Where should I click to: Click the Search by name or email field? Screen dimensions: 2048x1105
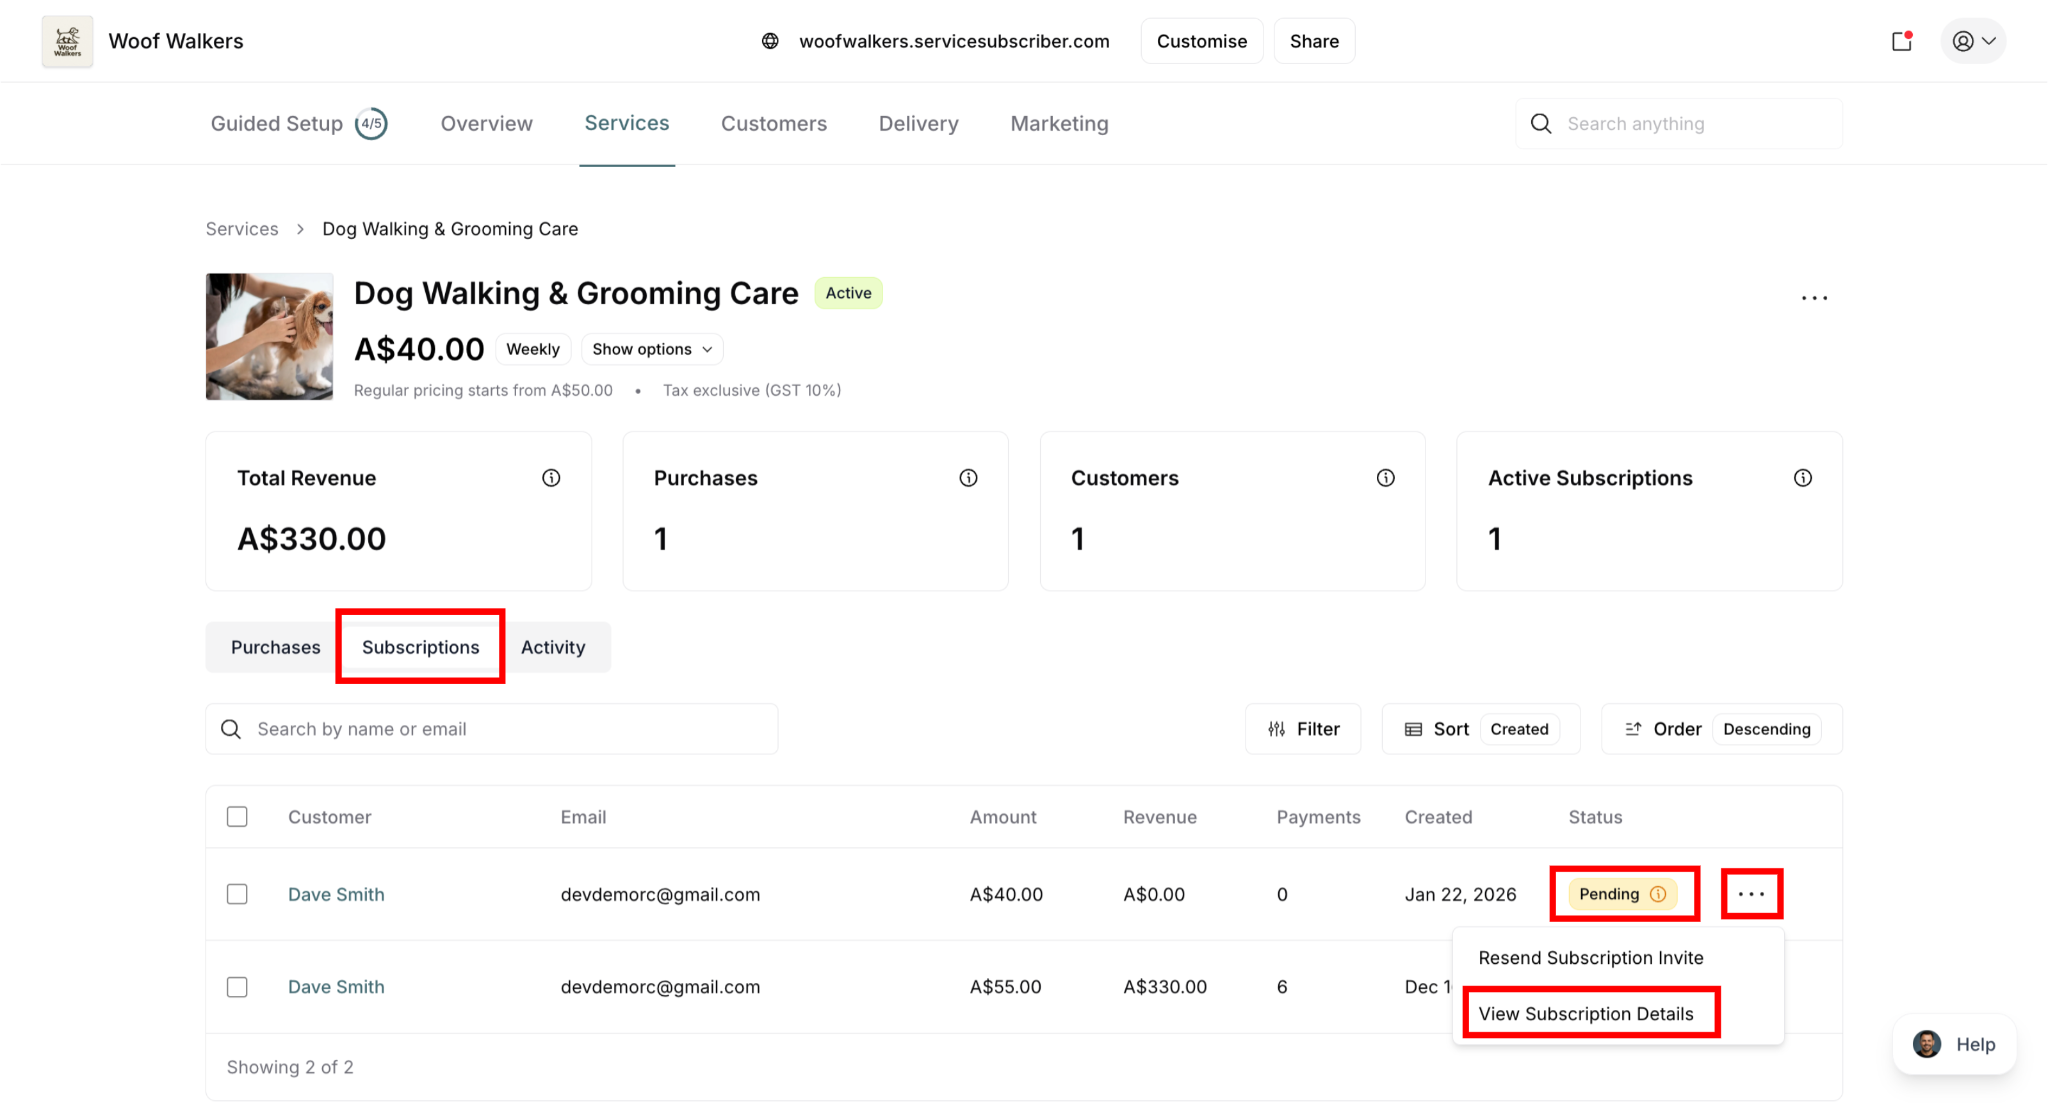[x=492, y=729]
